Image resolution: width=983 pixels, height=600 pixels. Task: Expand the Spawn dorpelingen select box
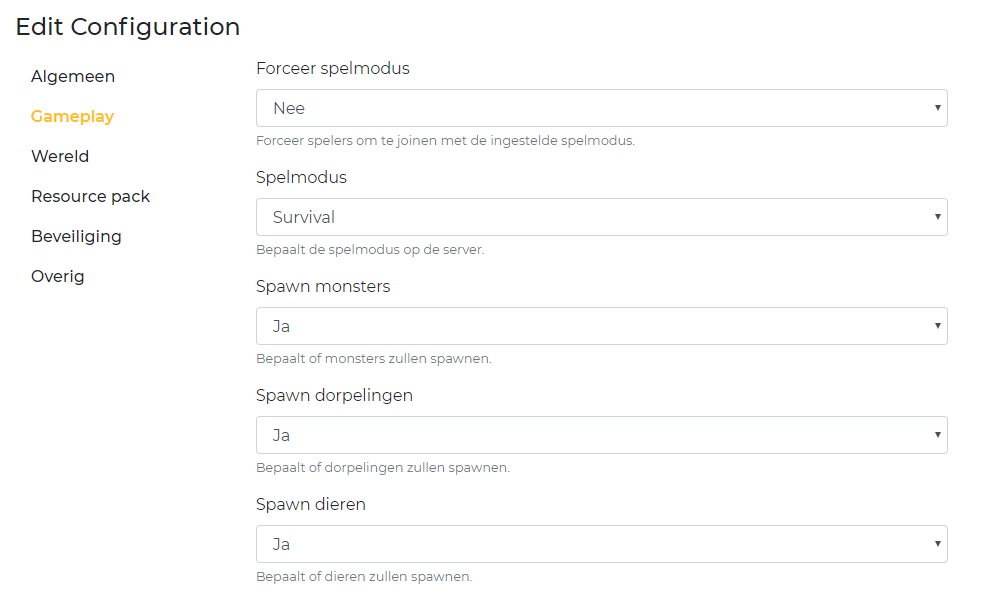(x=601, y=435)
